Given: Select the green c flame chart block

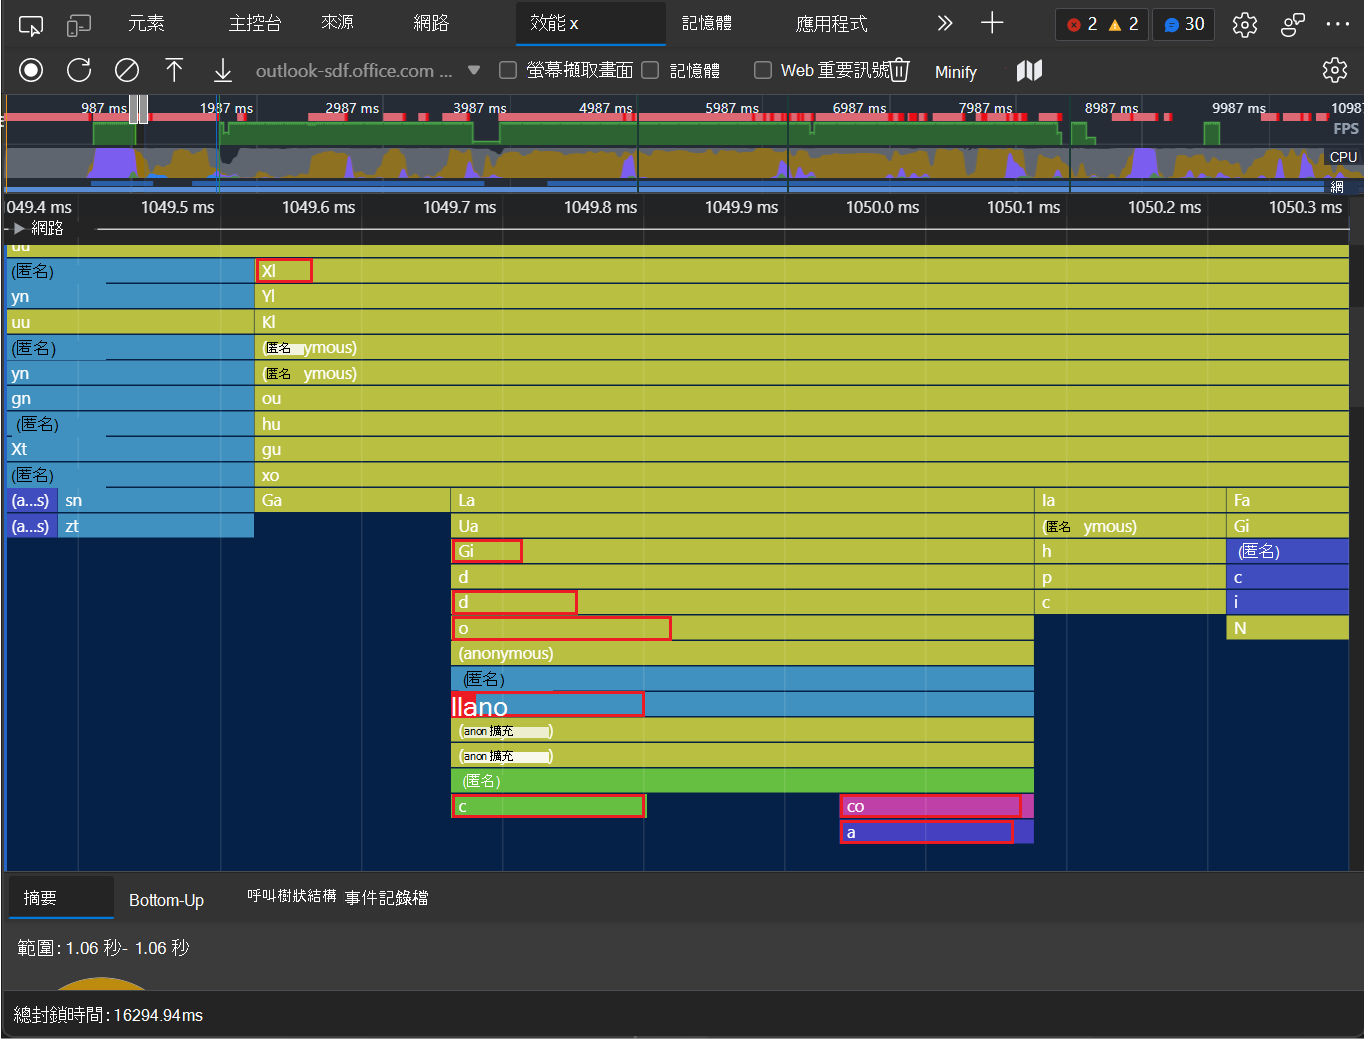Looking at the screenshot, I should click(549, 806).
